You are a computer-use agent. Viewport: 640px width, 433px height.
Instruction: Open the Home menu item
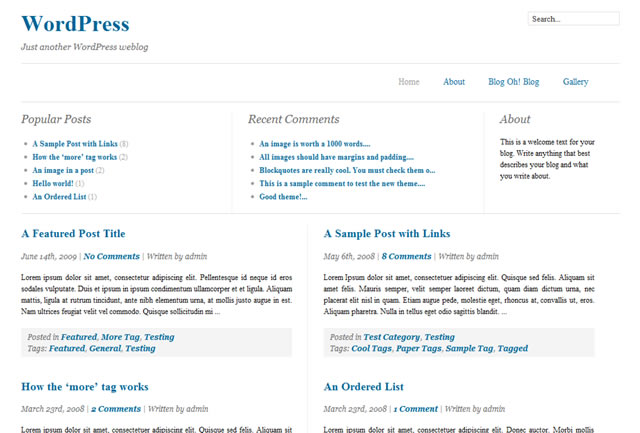coord(409,82)
